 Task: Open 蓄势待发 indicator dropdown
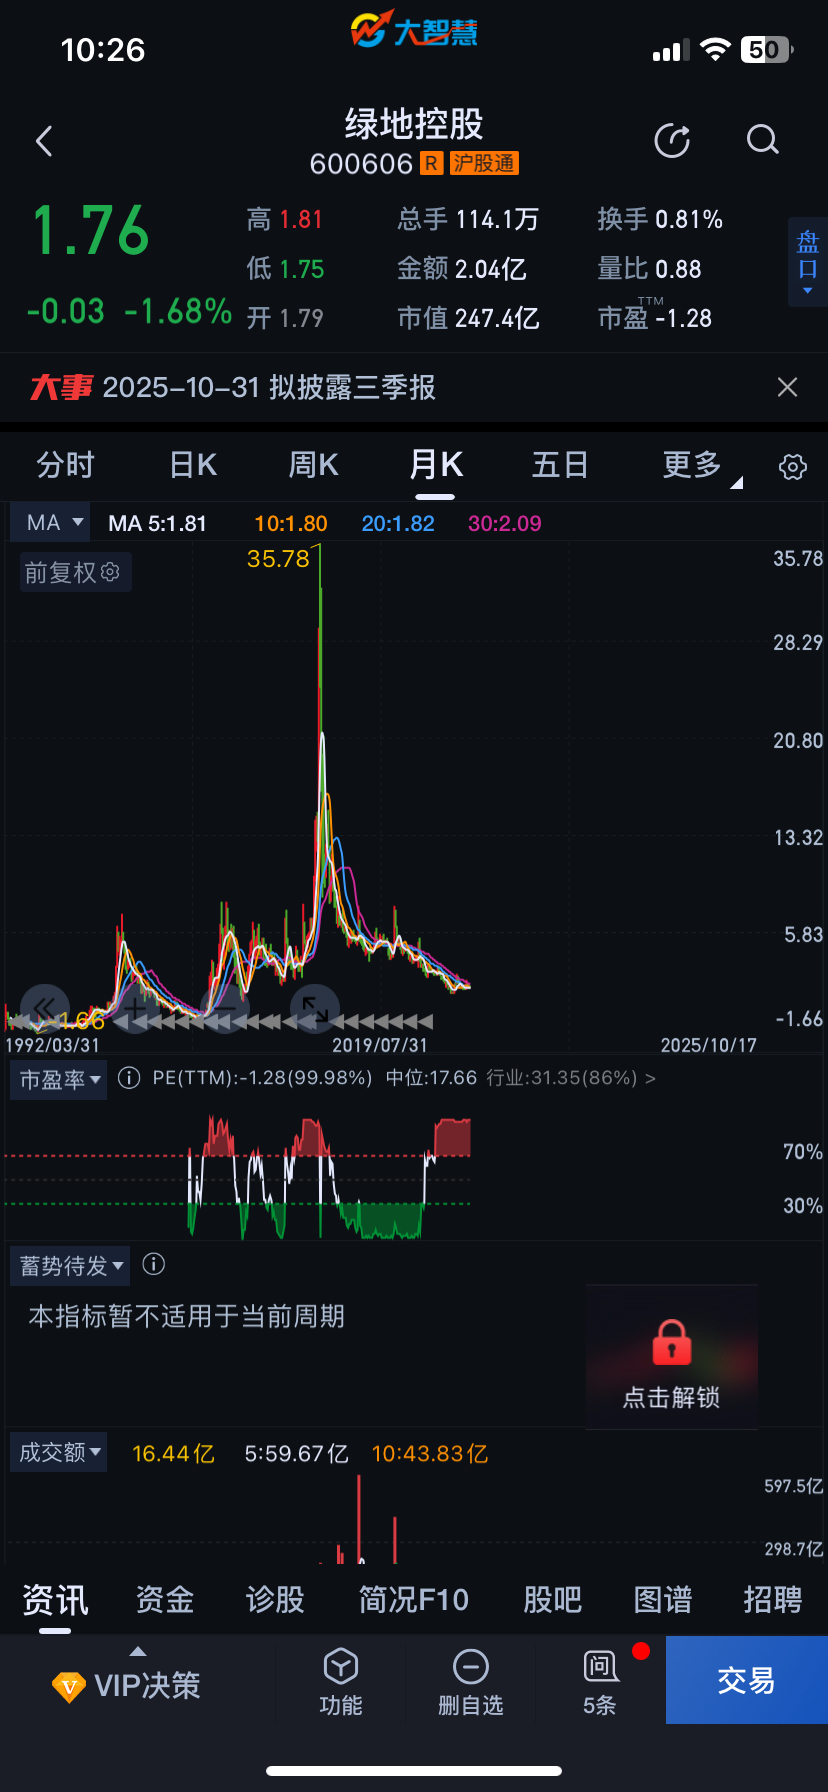point(70,1266)
